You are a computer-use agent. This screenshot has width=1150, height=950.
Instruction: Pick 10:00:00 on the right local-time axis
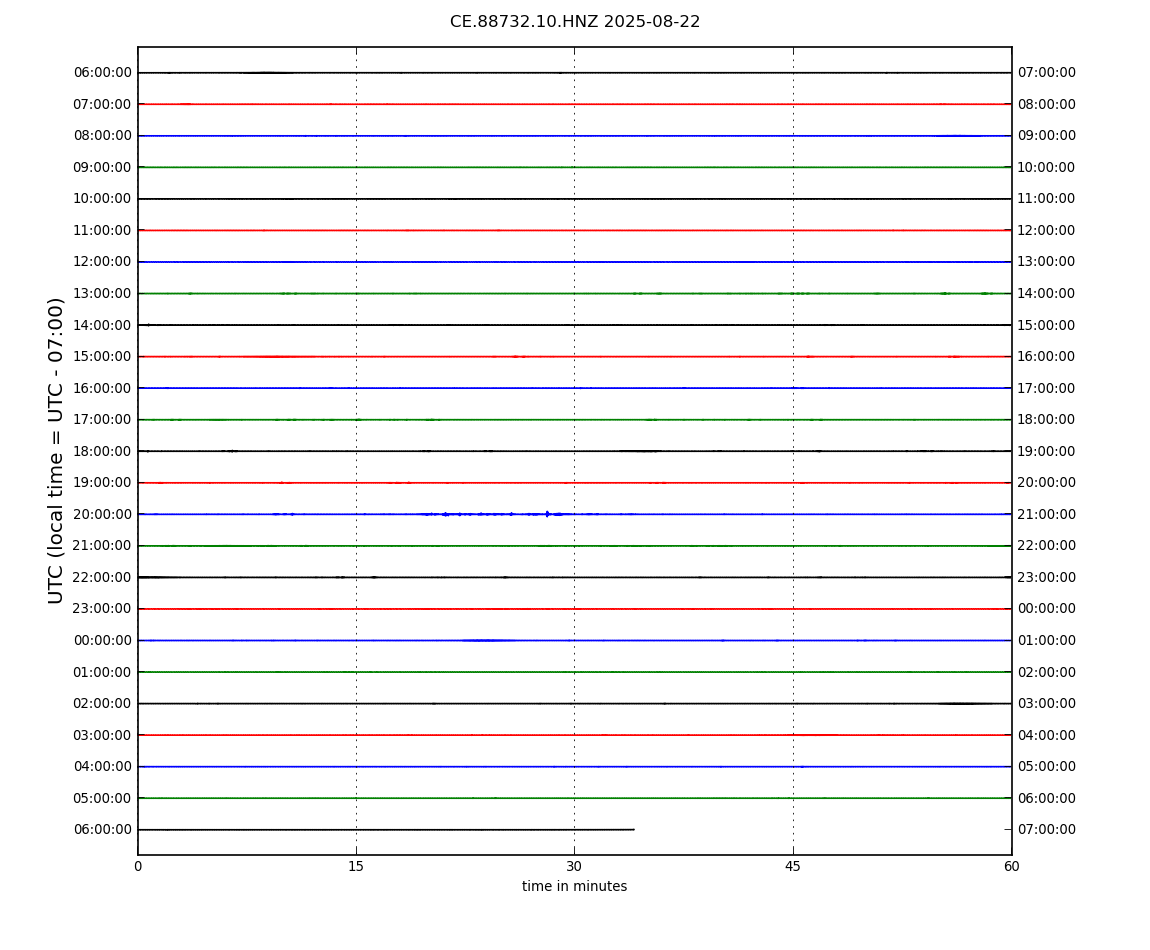pos(1047,167)
